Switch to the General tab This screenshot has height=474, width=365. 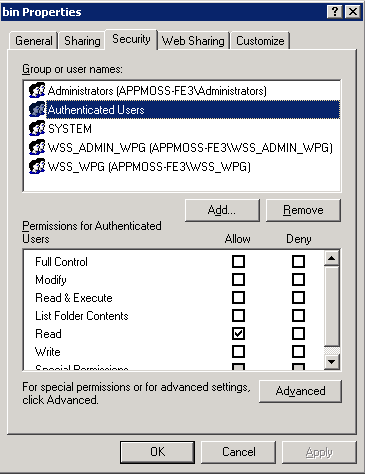(x=34, y=41)
